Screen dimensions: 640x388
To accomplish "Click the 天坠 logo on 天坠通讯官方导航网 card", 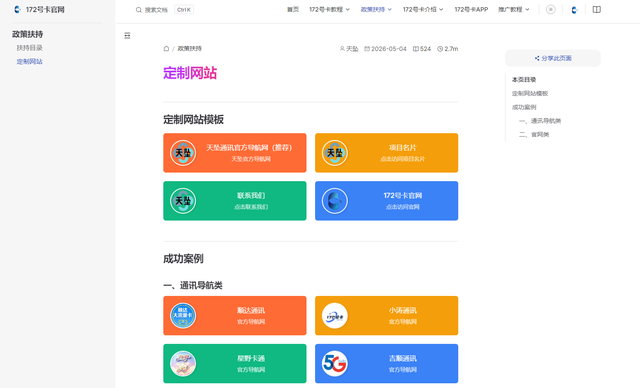I will pyautogui.click(x=183, y=153).
